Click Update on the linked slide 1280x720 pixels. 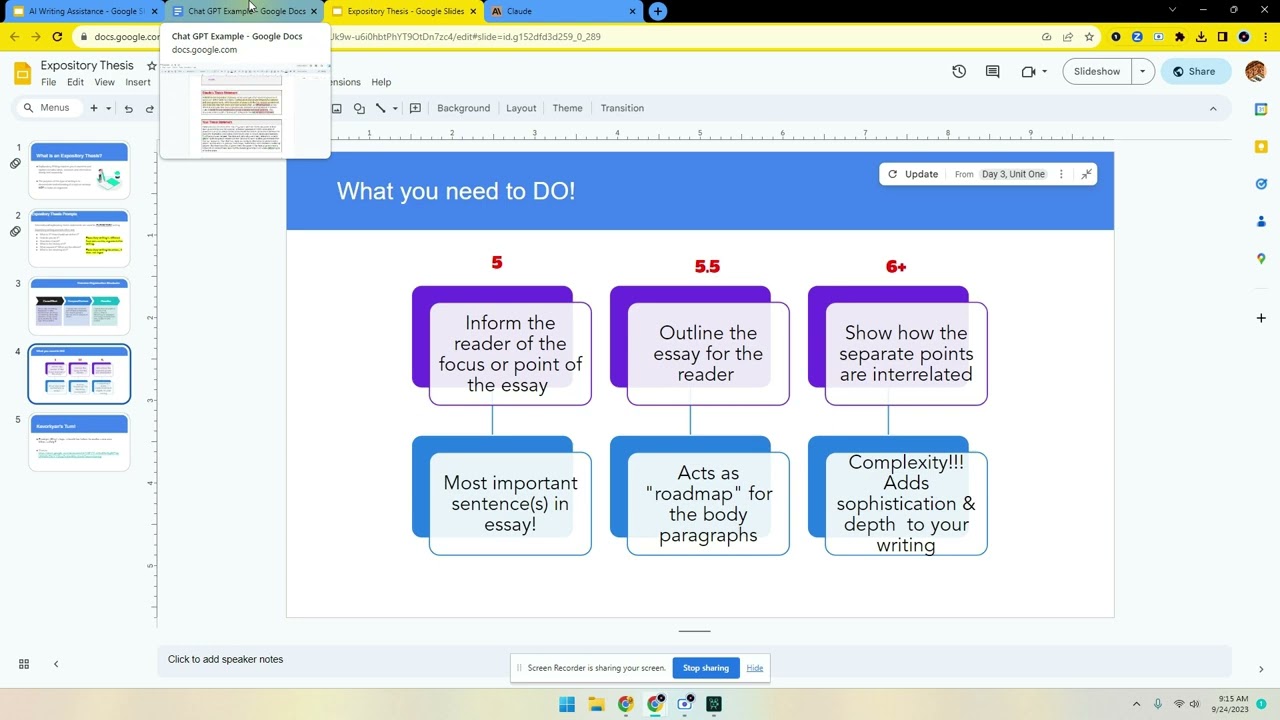[x=913, y=174]
